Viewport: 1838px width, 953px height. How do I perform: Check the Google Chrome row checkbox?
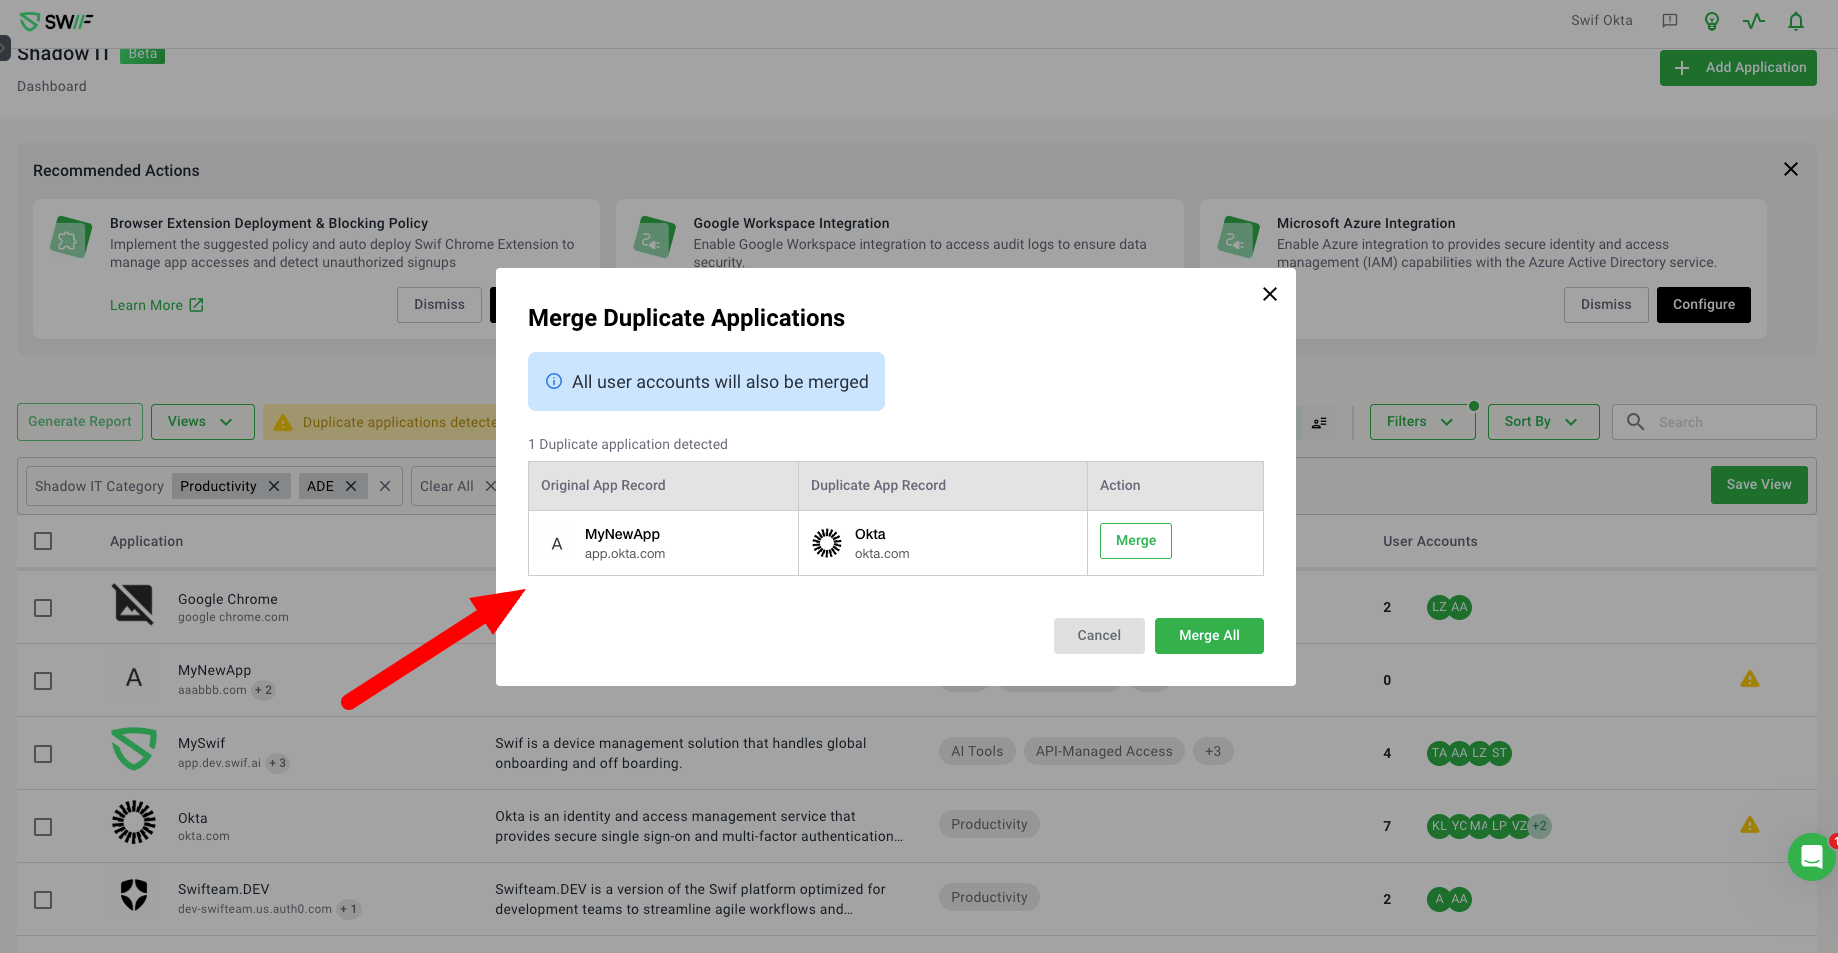coord(43,608)
